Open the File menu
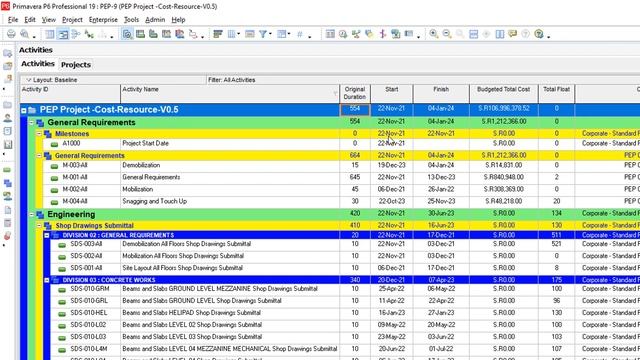The image size is (640, 360). (13, 20)
